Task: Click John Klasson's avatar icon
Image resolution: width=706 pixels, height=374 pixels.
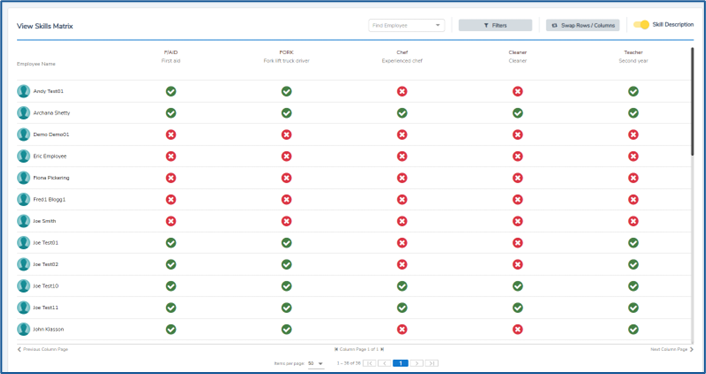Action: tap(23, 329)
